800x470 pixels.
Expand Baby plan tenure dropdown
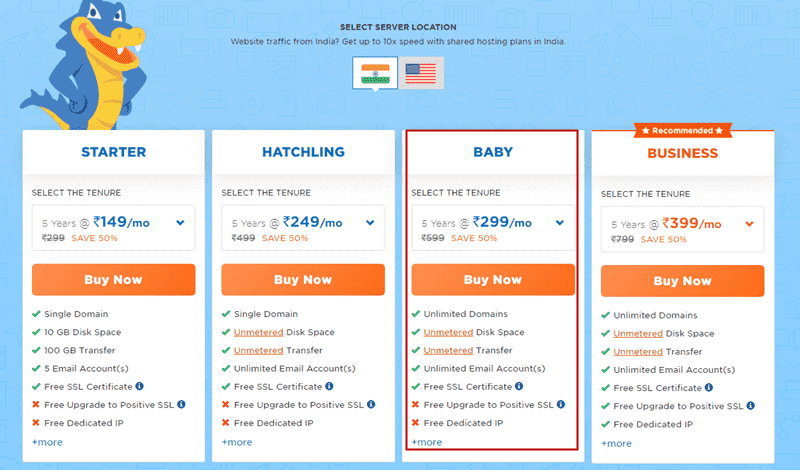(x=560, y=223)
